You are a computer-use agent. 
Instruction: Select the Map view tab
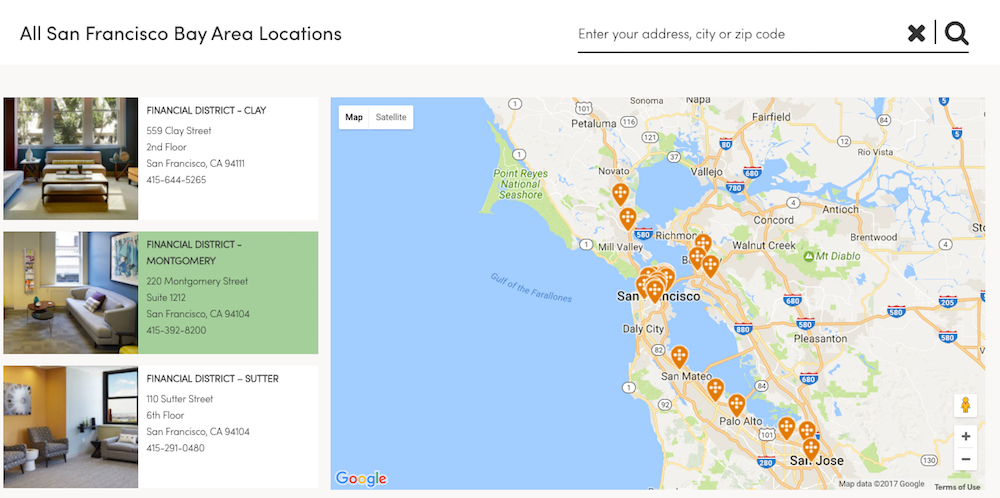click(x=354, y=117)
